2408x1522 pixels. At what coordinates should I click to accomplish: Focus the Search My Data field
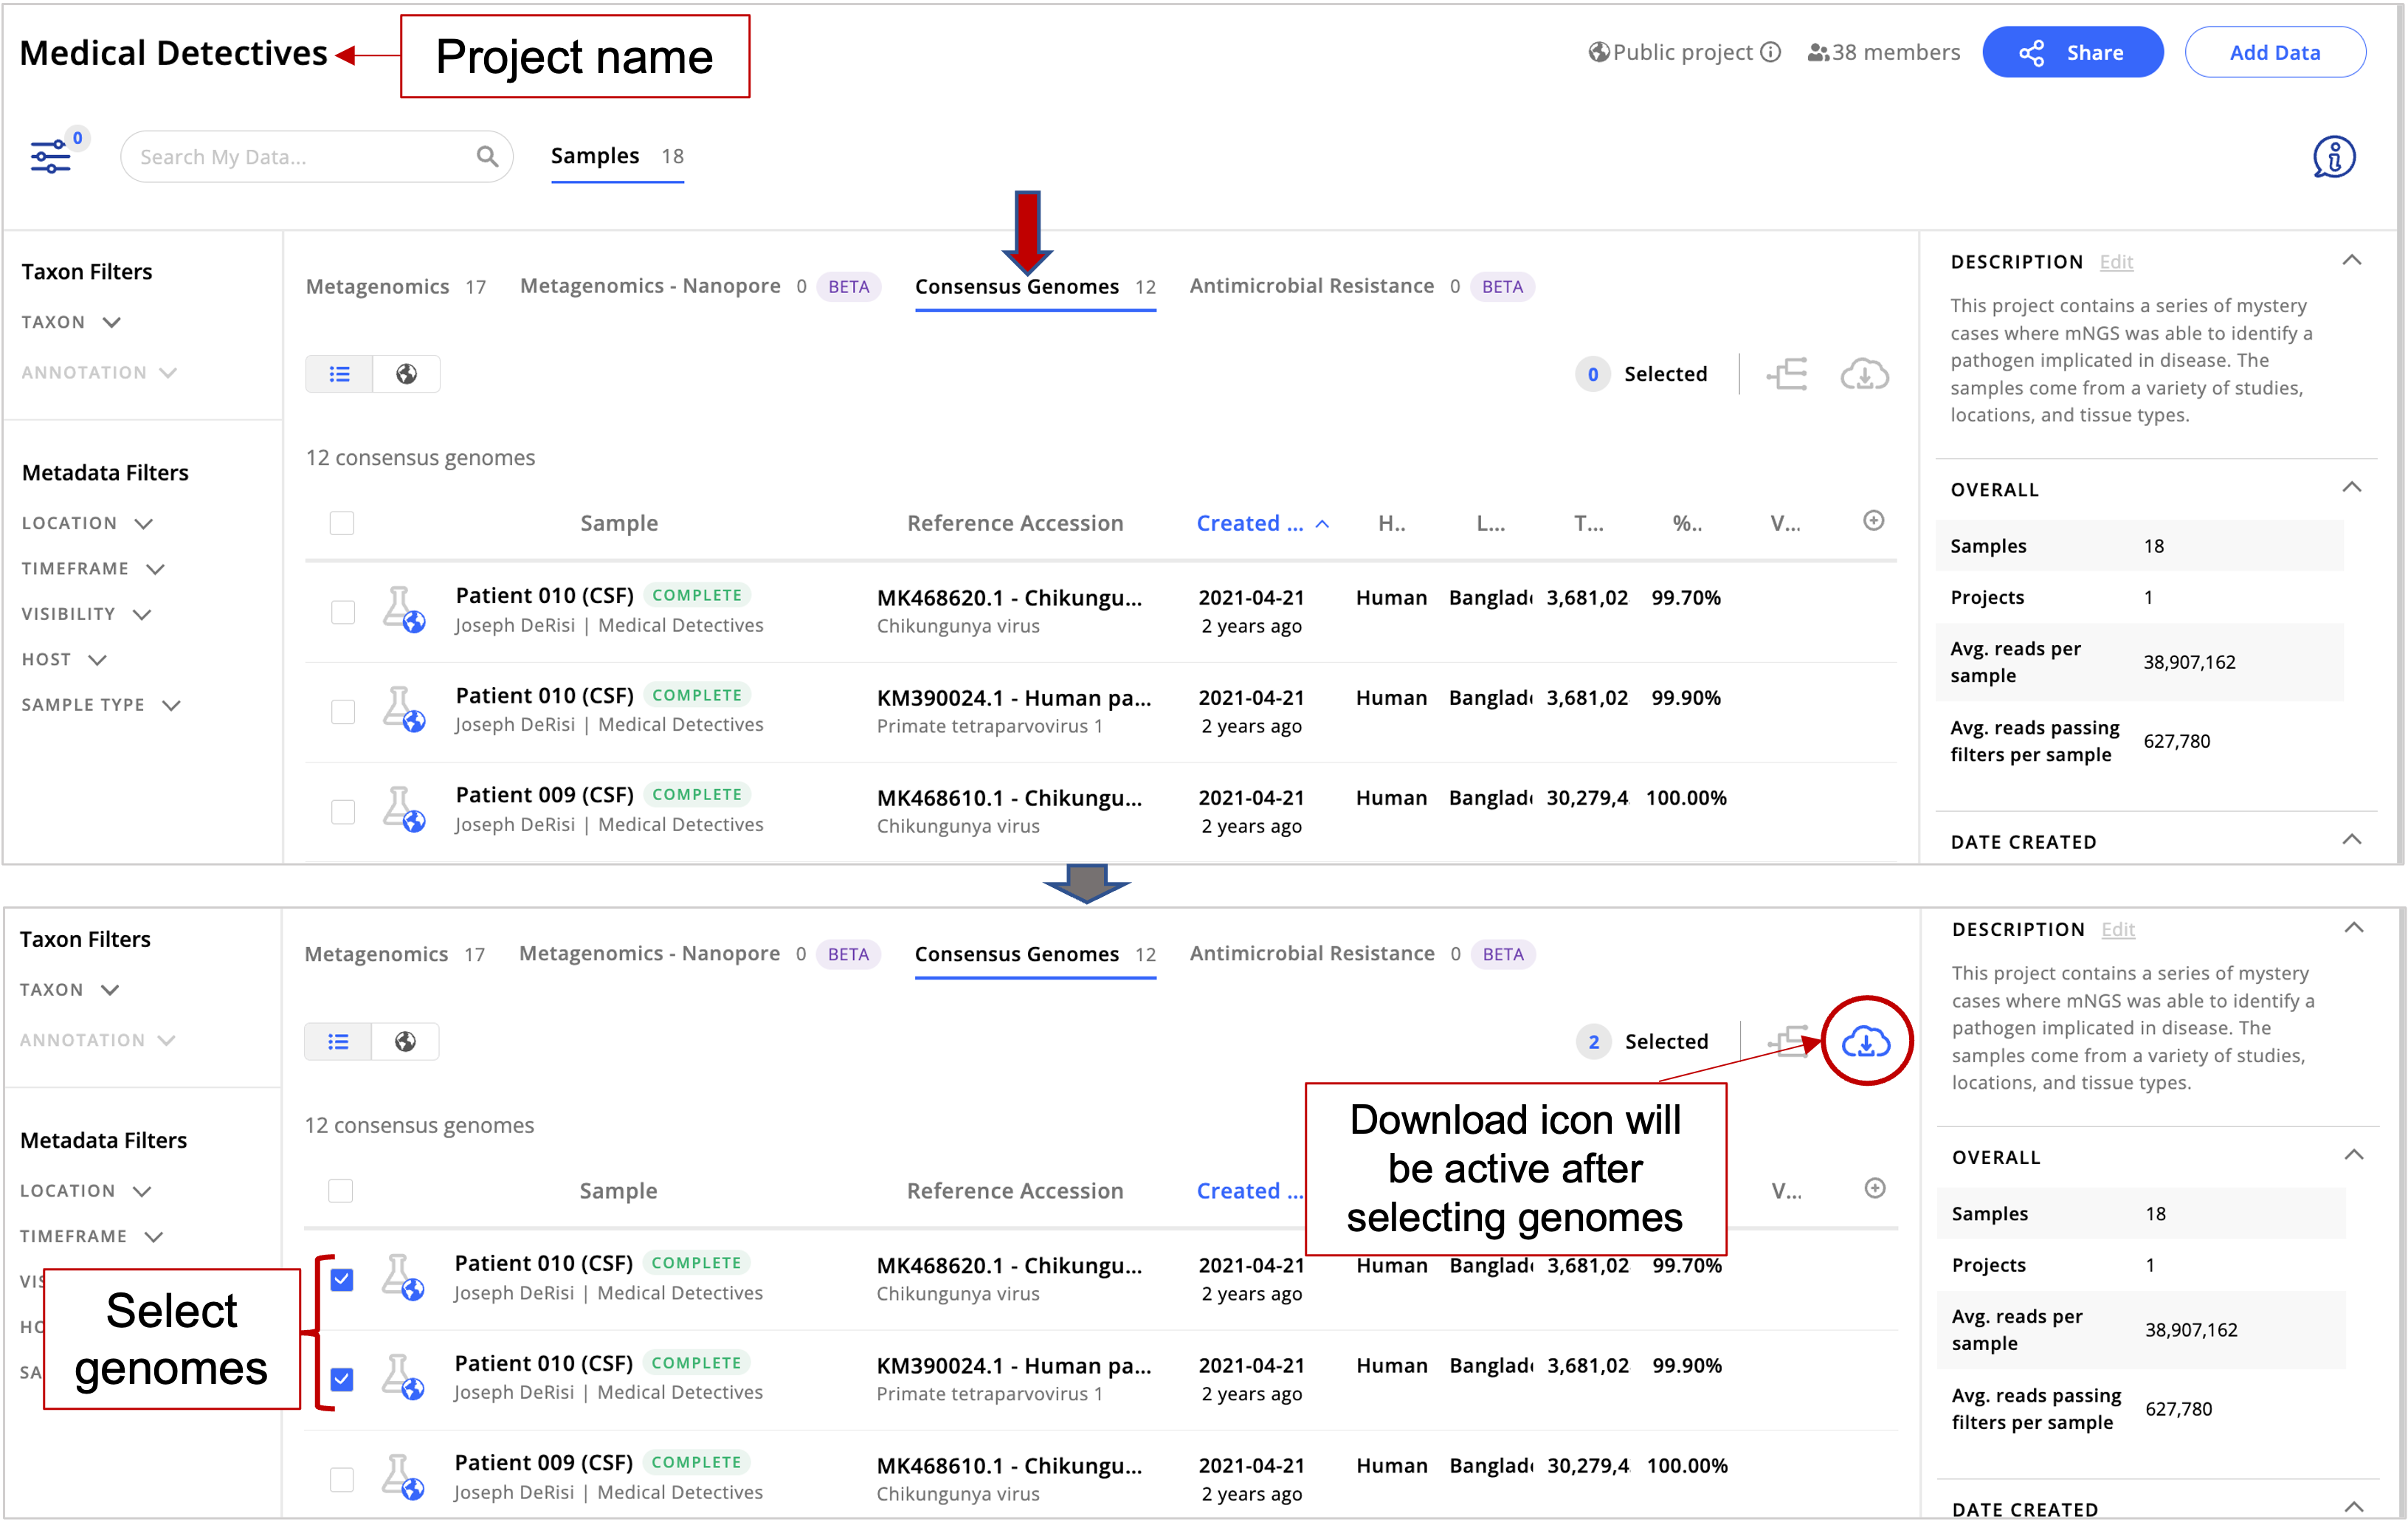coord(317,156)
